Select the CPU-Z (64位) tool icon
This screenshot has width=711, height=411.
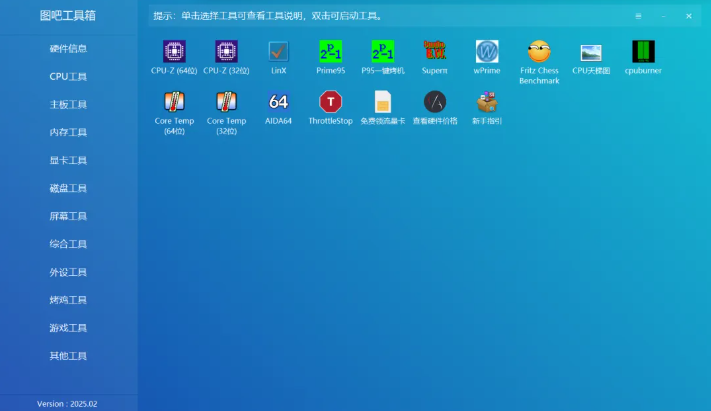(x=174, y=51)
